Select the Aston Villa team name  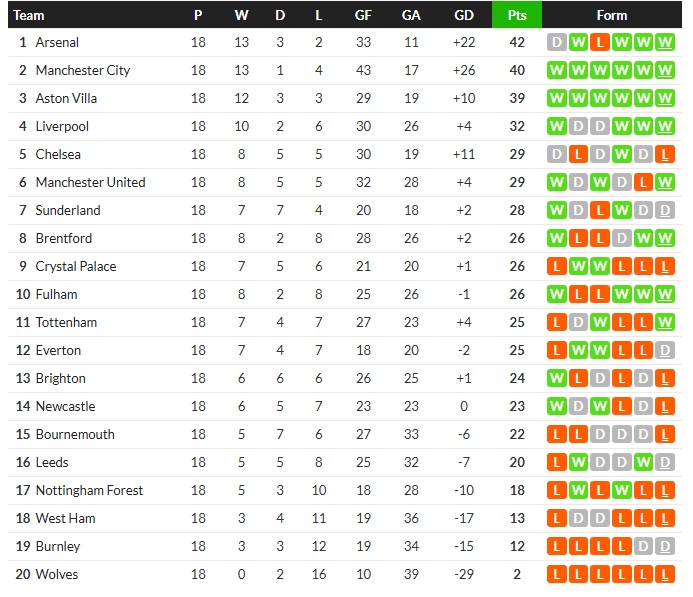click(x=66, y=99)
